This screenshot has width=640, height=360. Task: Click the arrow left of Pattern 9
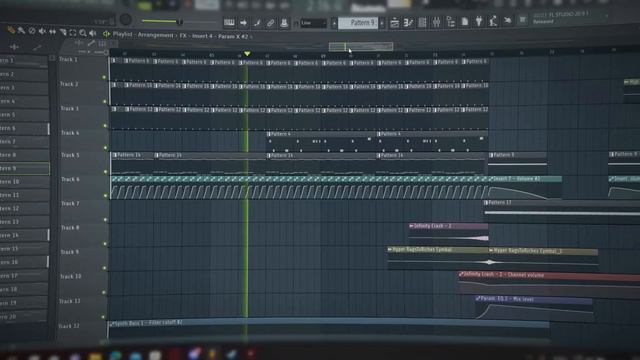click(334, 23)
